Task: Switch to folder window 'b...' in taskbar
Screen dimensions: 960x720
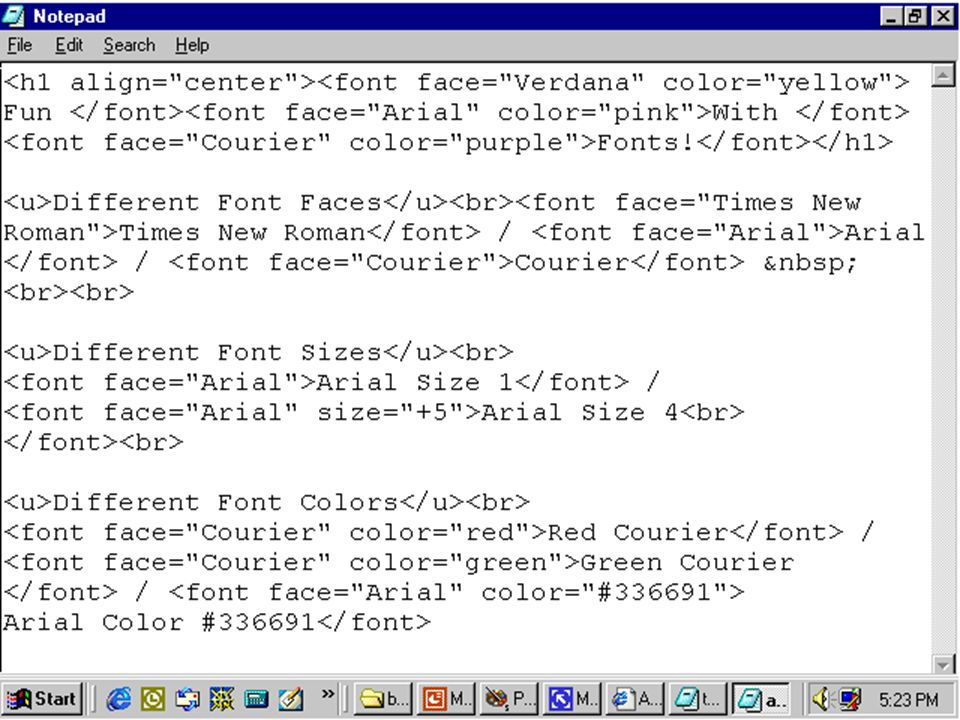Action: pyautogui.click(x=383, y=699)
